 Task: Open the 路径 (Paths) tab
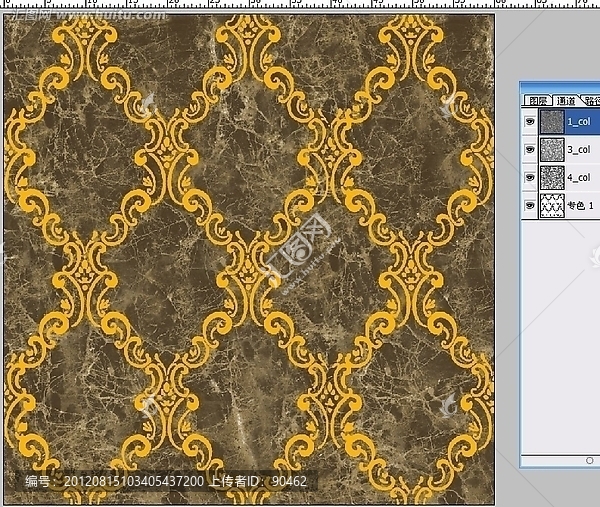[591, 101]
